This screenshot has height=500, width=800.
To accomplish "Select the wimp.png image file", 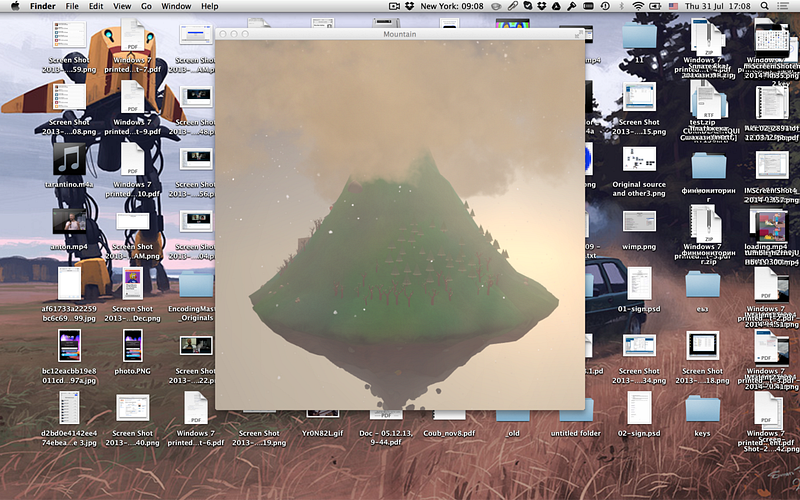I will point(639,221).
